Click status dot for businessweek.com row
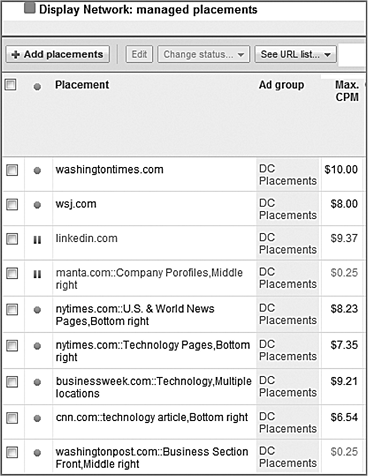The width and height of the screenshot is (368, 476). coord(37,382)
